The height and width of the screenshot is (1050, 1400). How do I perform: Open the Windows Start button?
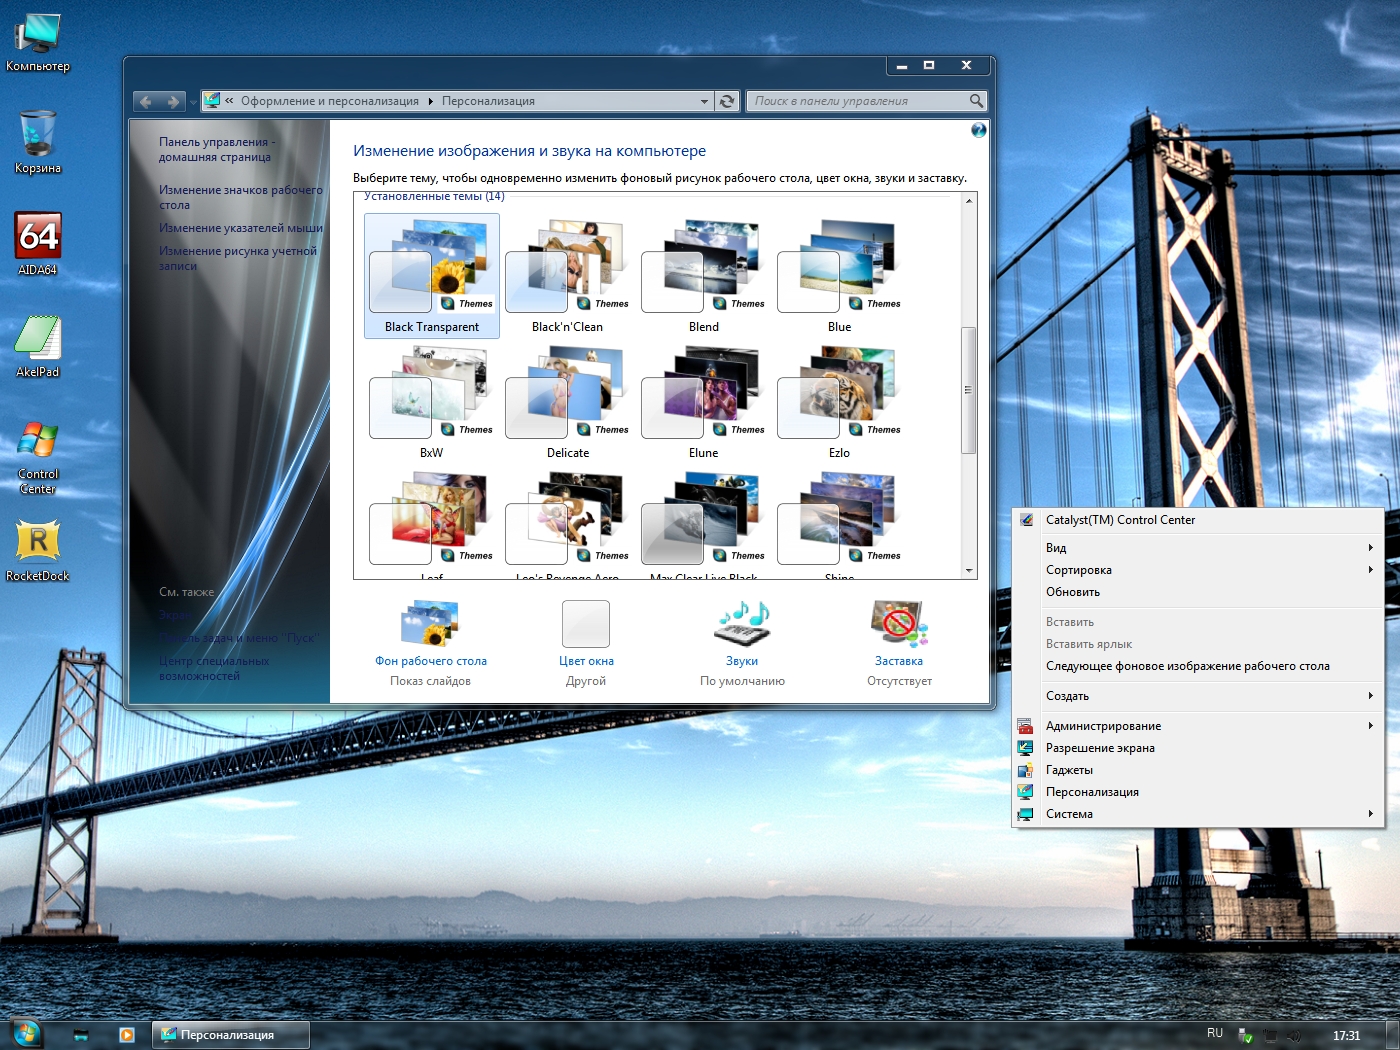pyautogui.click(x=25, y=1034)
